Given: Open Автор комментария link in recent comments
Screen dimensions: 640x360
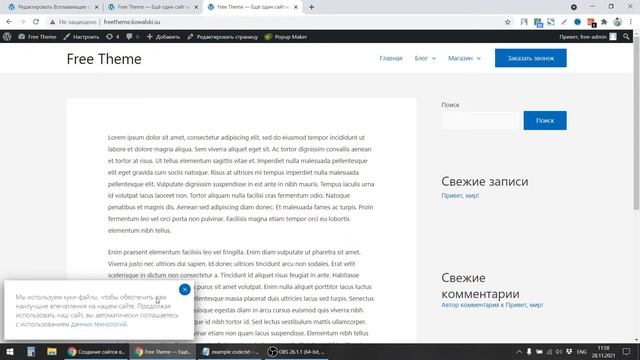Looking at the screenshot, I should click(x=470, y=305).
